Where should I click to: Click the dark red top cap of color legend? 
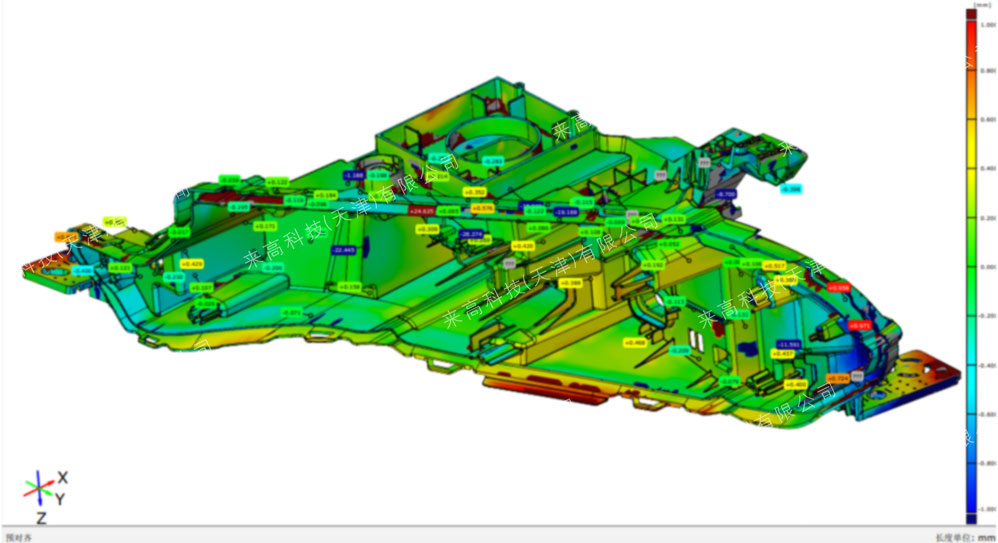[x=971, y=14]
